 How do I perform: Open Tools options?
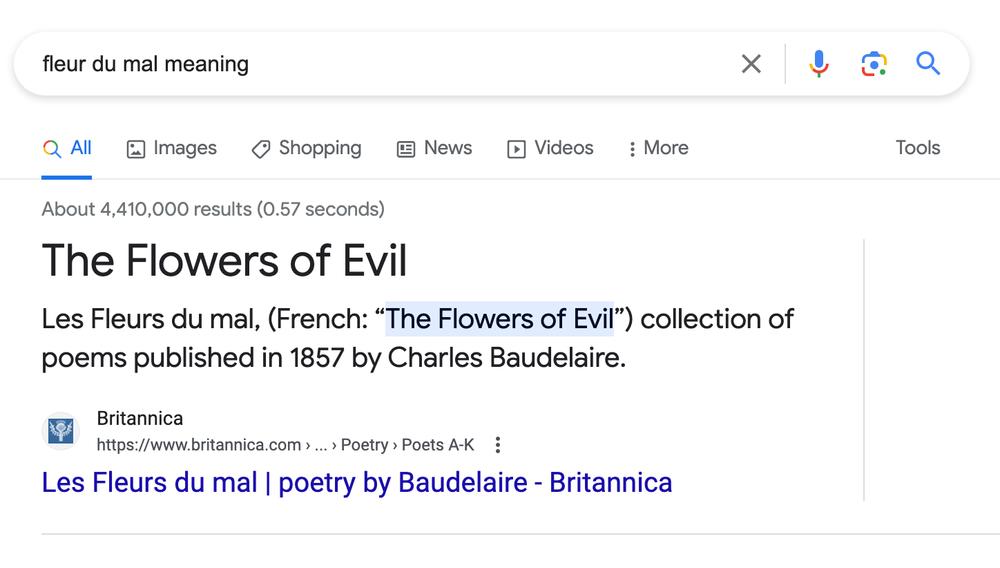(x=918, y=148)
